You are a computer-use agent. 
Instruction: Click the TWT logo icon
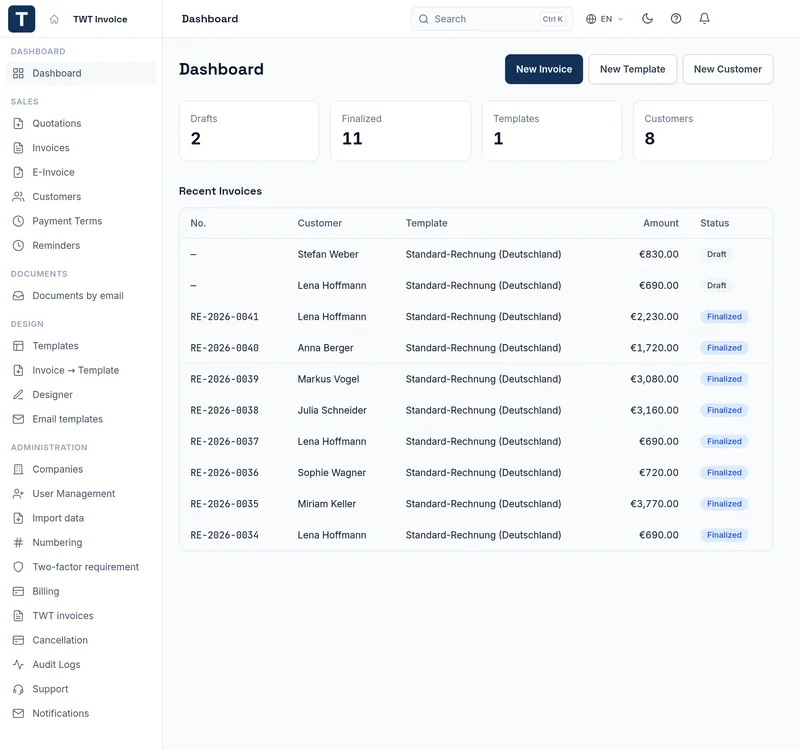click(x=21, y=19)
